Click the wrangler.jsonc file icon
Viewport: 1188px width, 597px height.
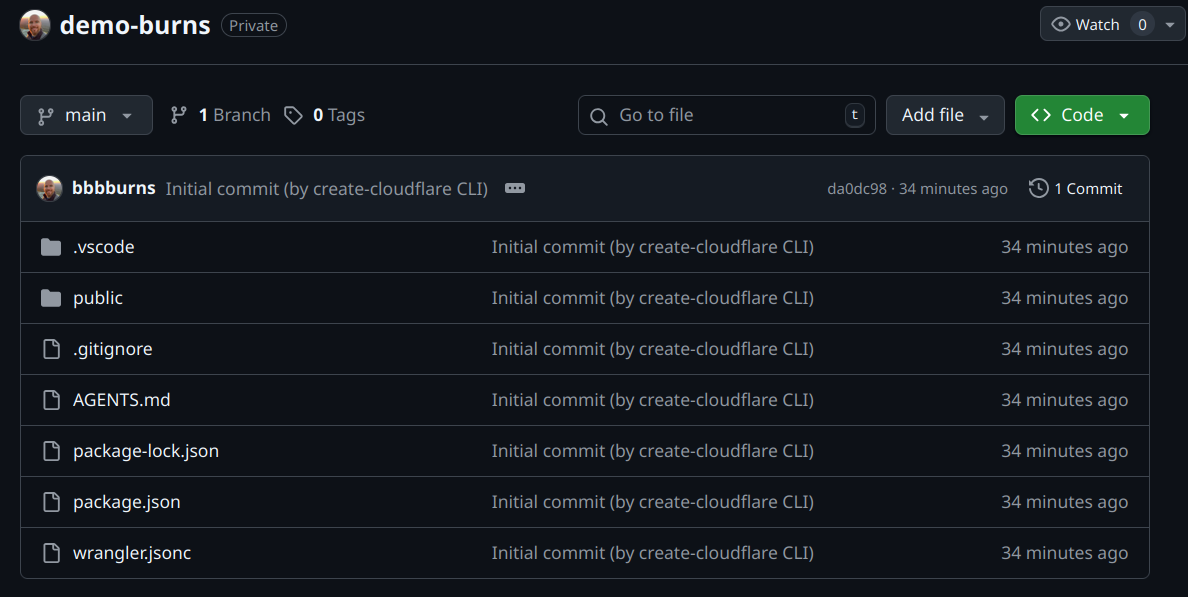(51, 553)
